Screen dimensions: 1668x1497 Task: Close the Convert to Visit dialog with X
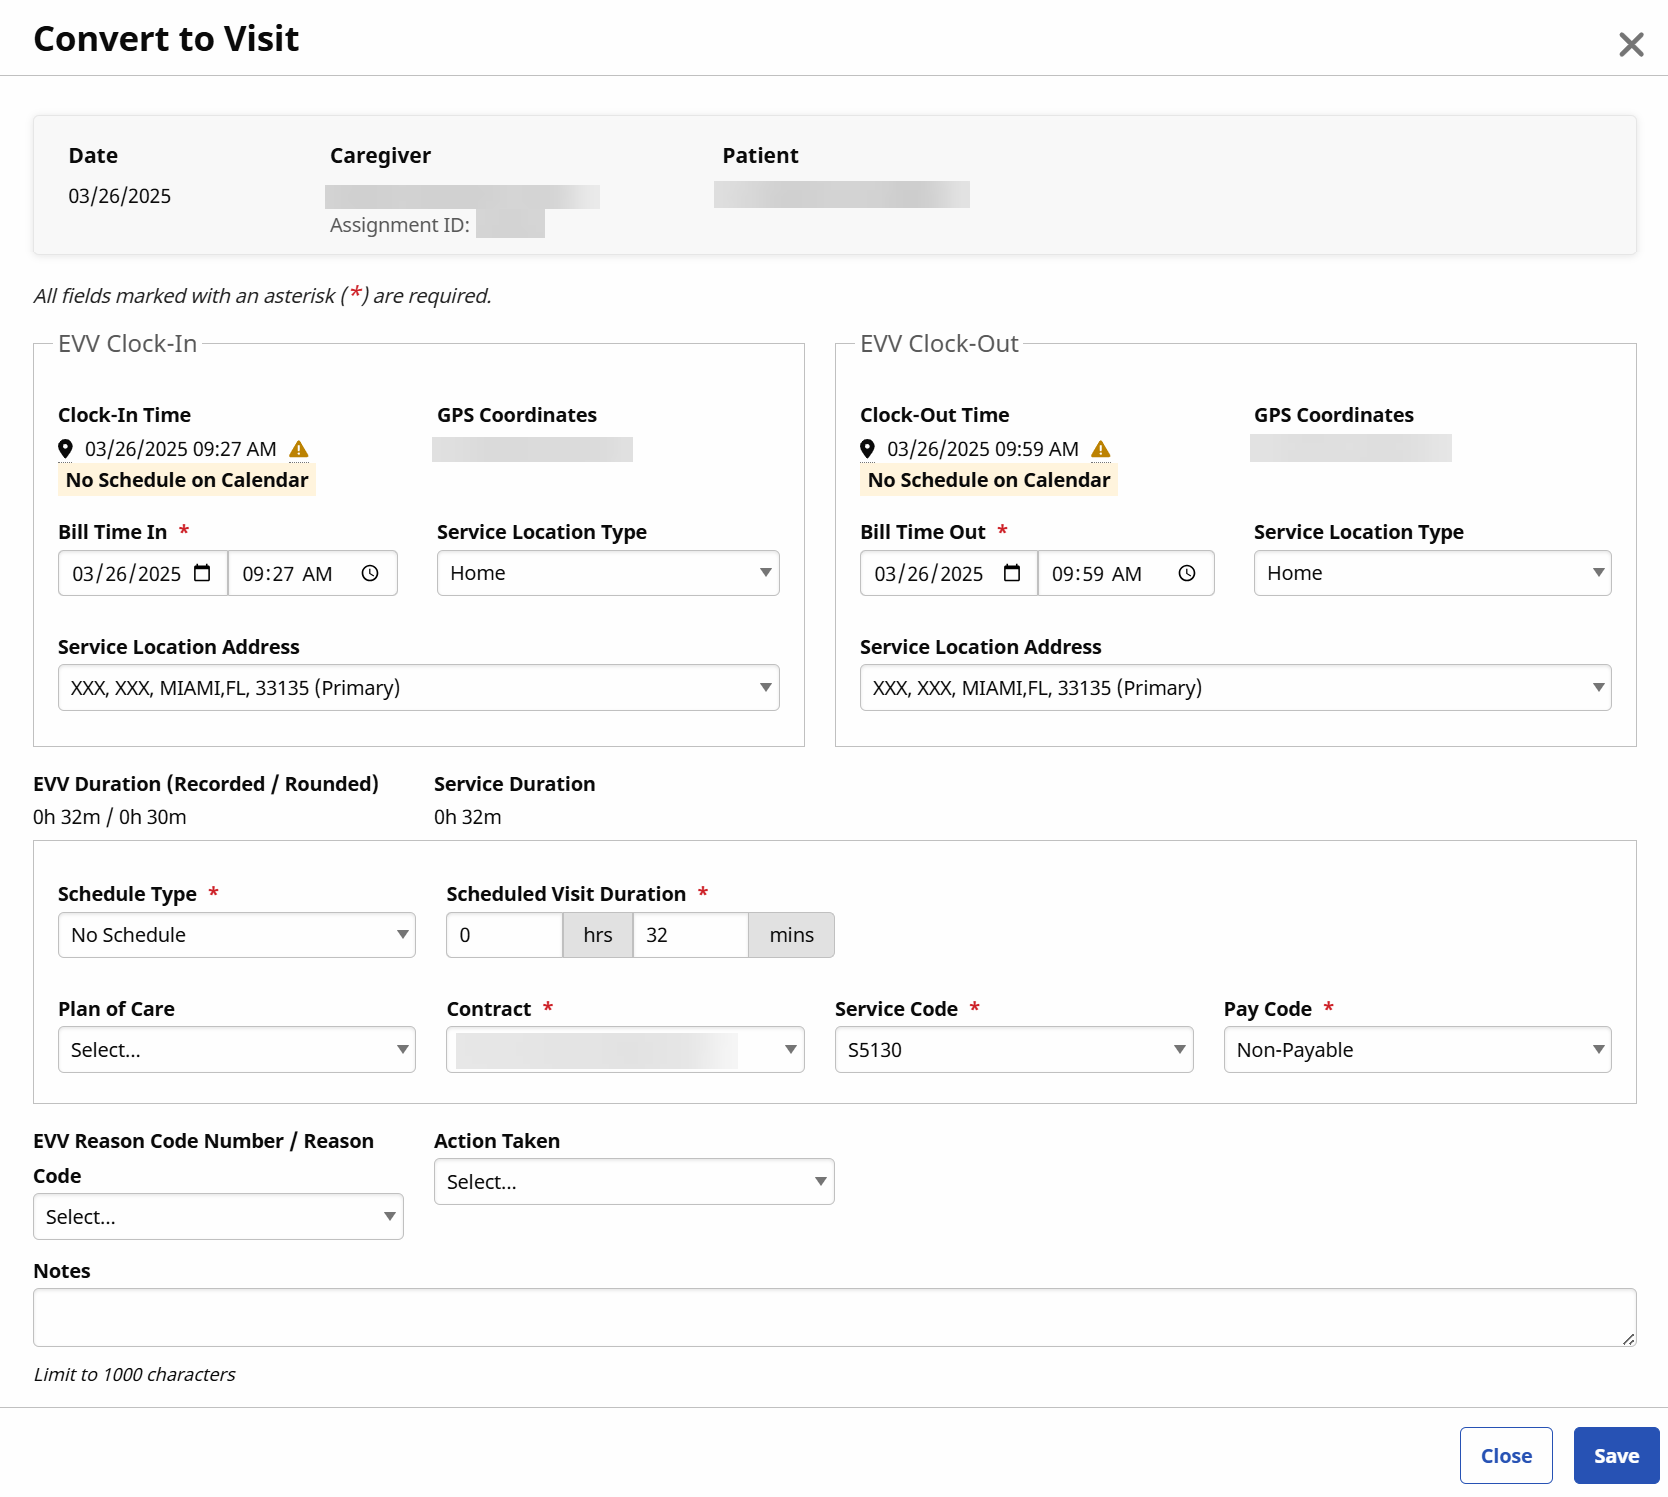1631,44
